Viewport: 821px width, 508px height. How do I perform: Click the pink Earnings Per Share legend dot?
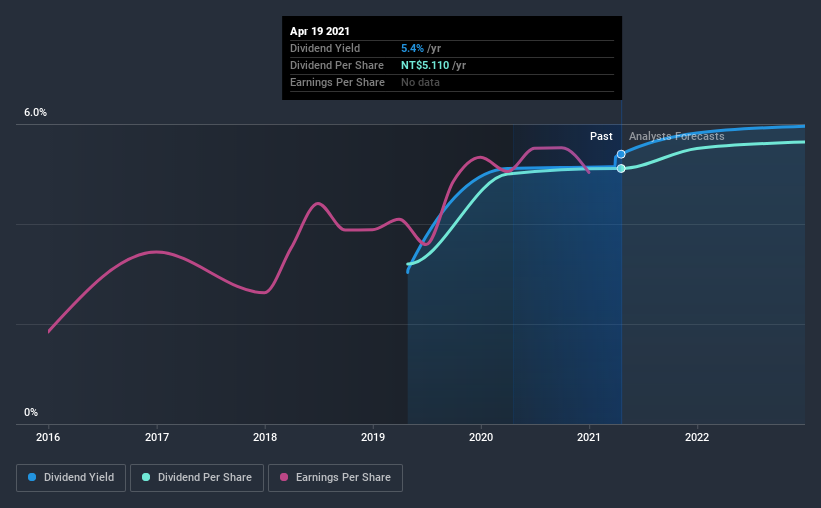pyautogui.click(x=284, y=477)
